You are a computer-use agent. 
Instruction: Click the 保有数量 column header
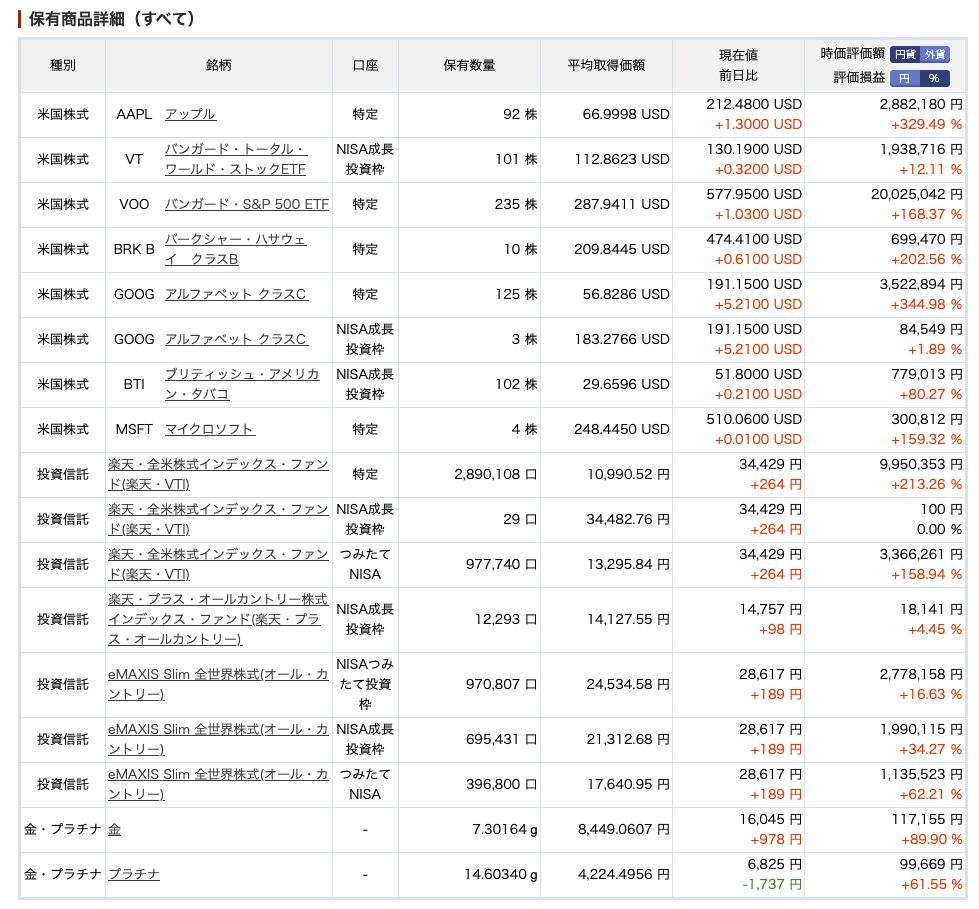coord(469,65)
